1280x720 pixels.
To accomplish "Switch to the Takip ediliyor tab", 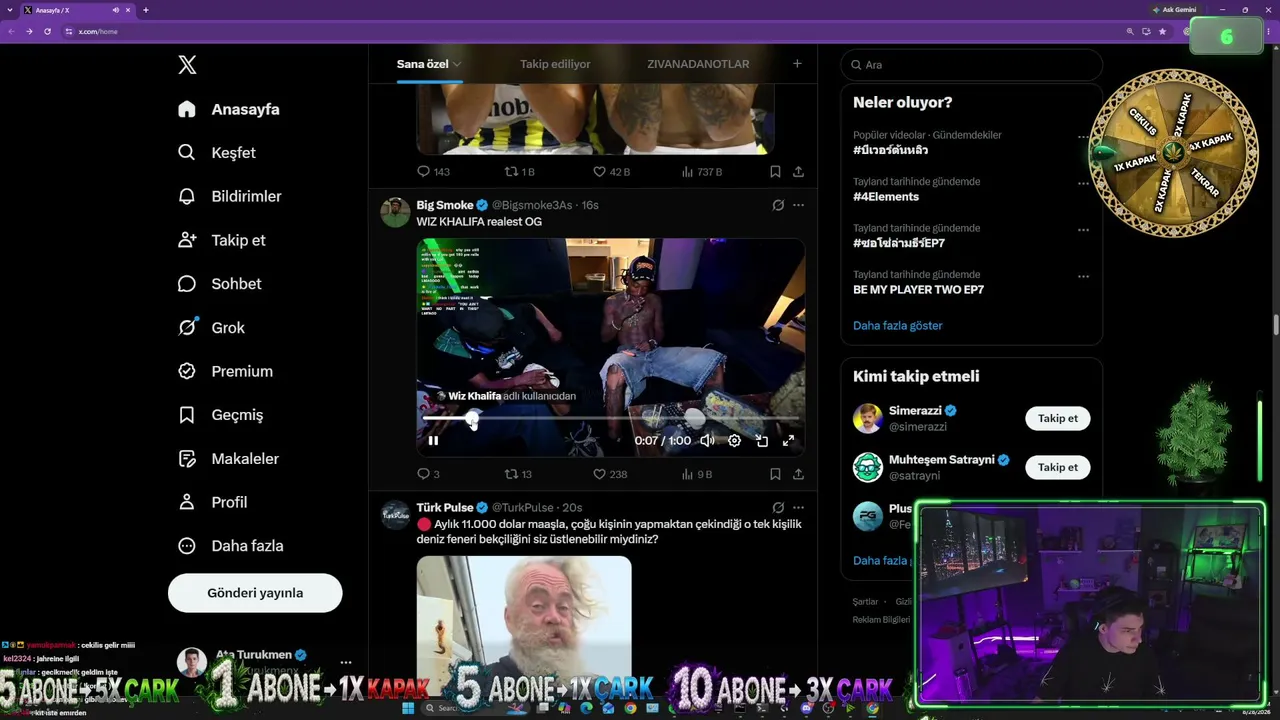I will point(555,64).
